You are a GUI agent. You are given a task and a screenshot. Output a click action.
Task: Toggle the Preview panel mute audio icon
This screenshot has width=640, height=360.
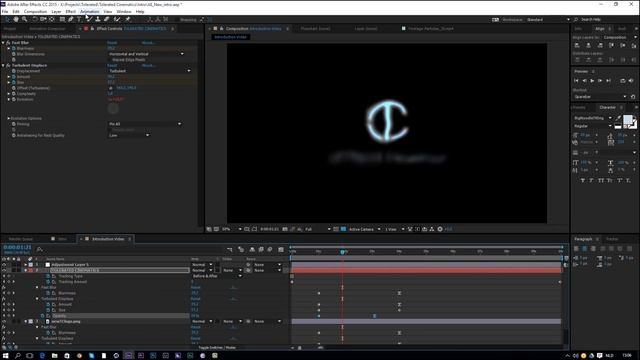pyautogui.click(x=631, y=81)
